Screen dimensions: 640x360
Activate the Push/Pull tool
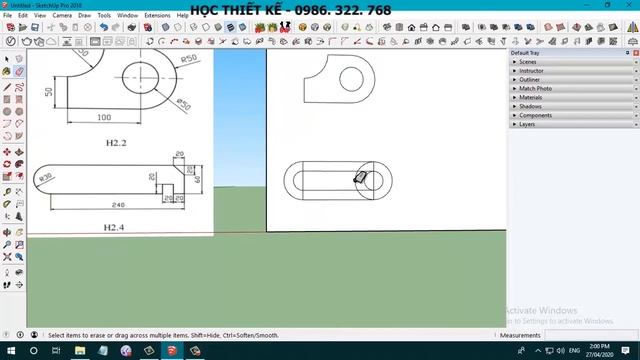pos(19,152)
